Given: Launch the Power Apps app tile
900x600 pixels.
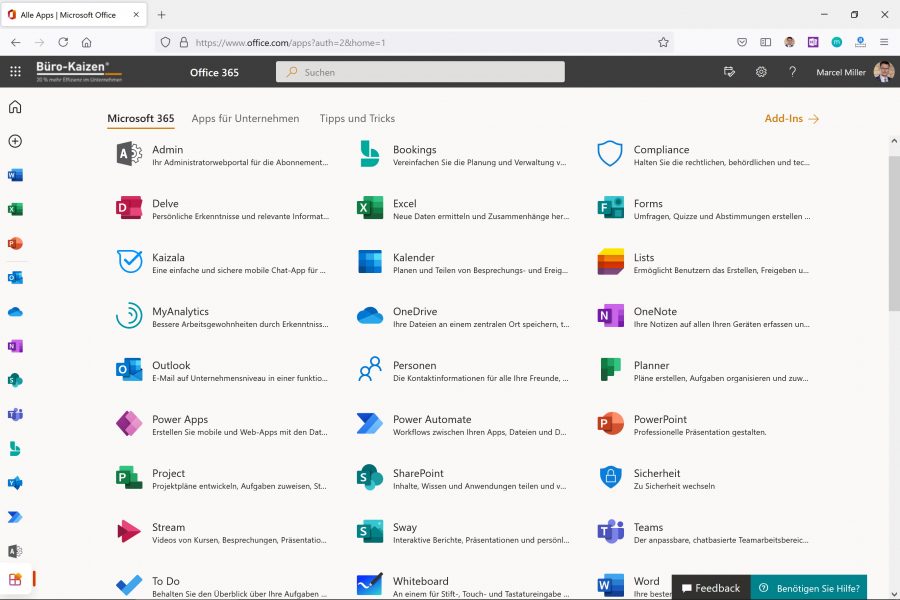Looking at the screenshot, I should coord(224,424).
